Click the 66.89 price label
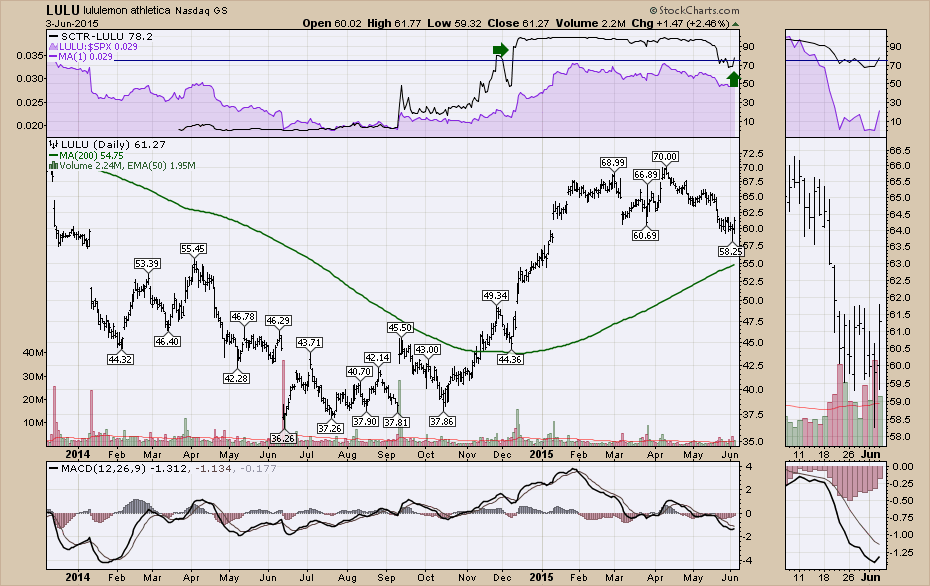930x586 pixels. point(646,174)
